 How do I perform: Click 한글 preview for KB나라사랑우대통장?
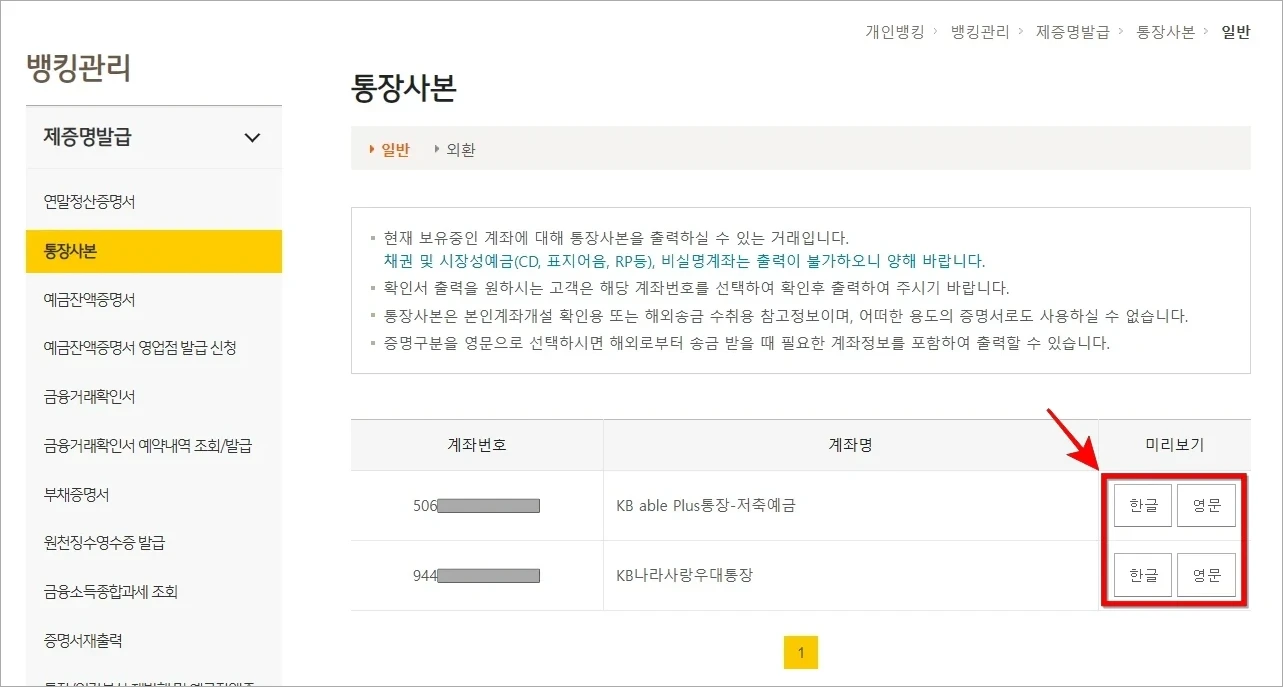1141,575
